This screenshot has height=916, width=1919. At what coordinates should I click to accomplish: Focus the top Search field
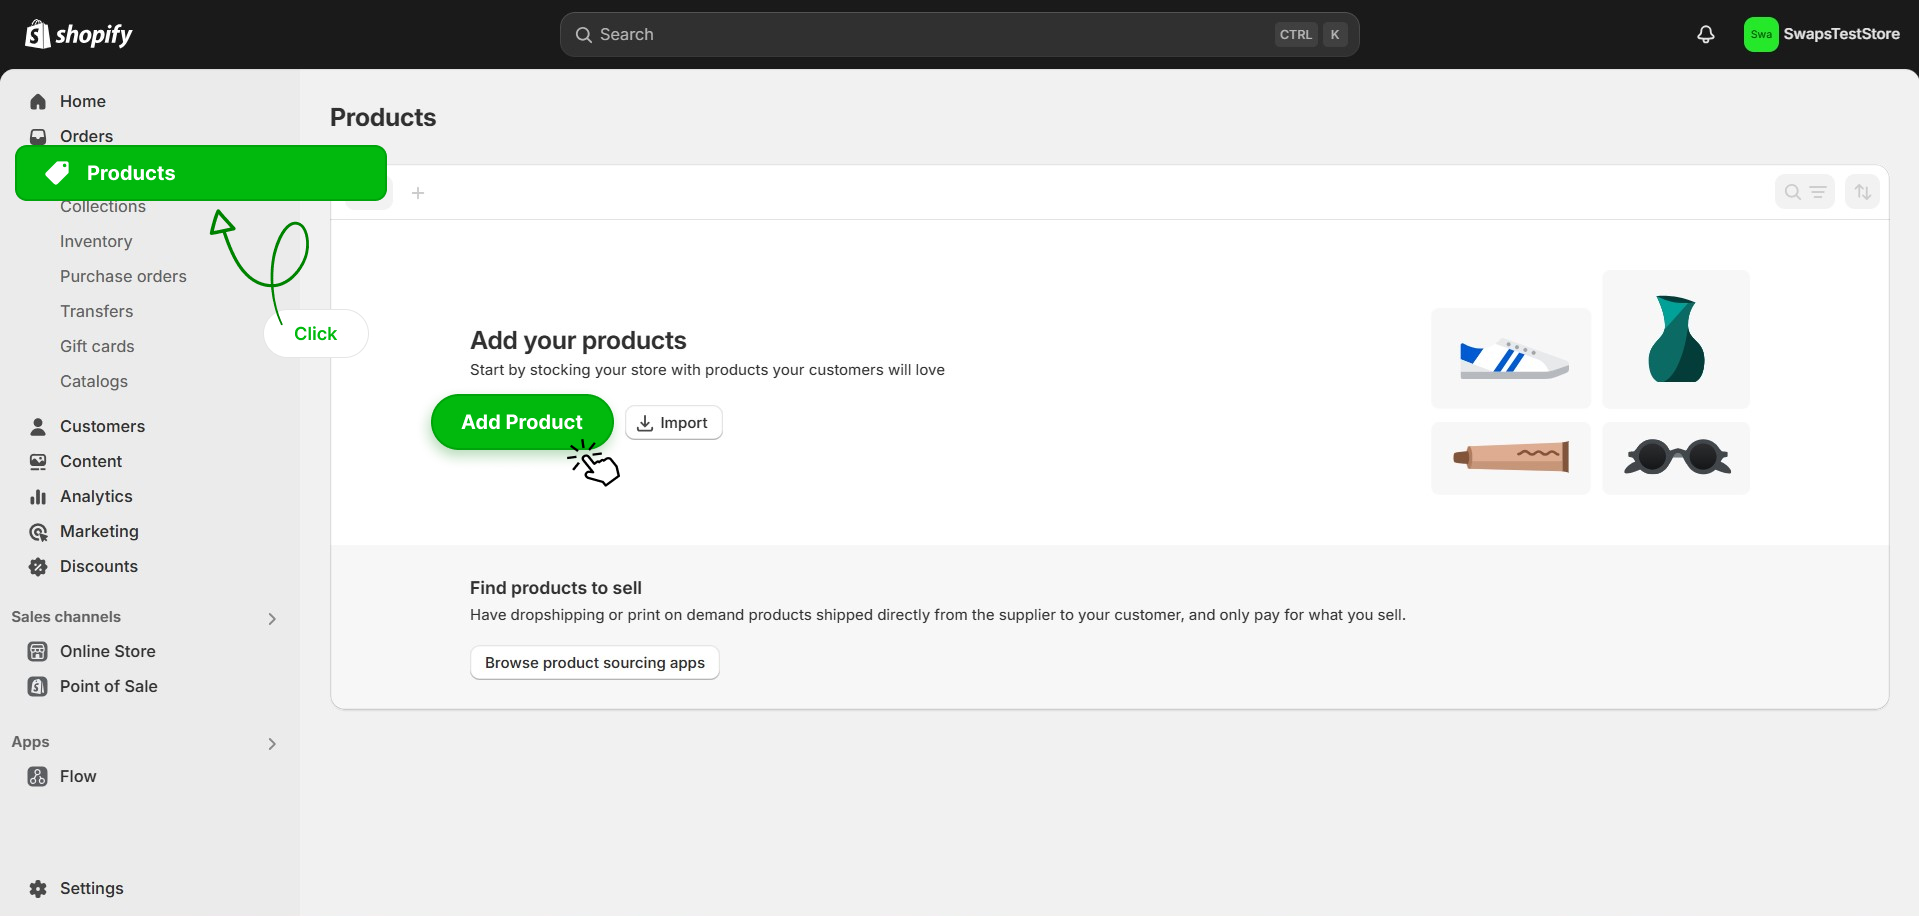click(x=930, y=35)
